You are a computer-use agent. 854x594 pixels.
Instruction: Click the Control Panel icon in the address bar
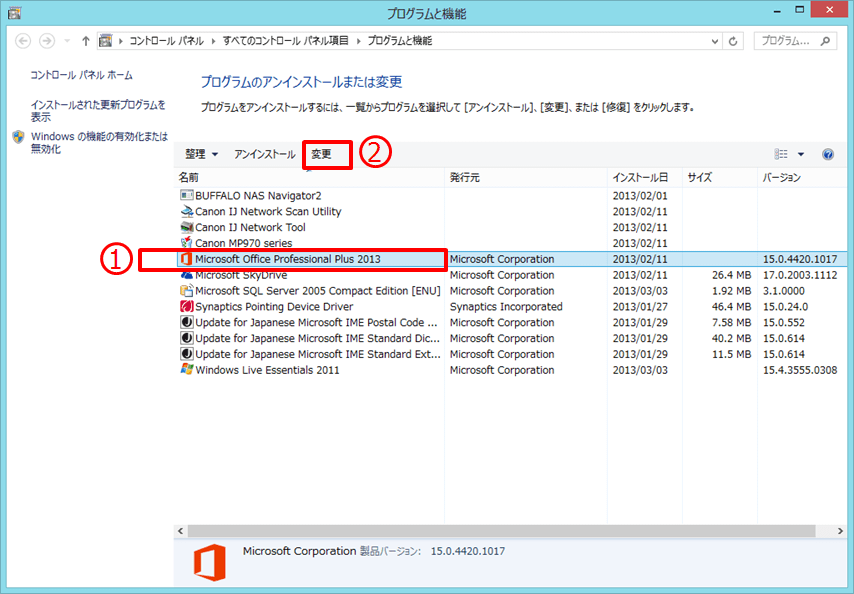point(106,41)
